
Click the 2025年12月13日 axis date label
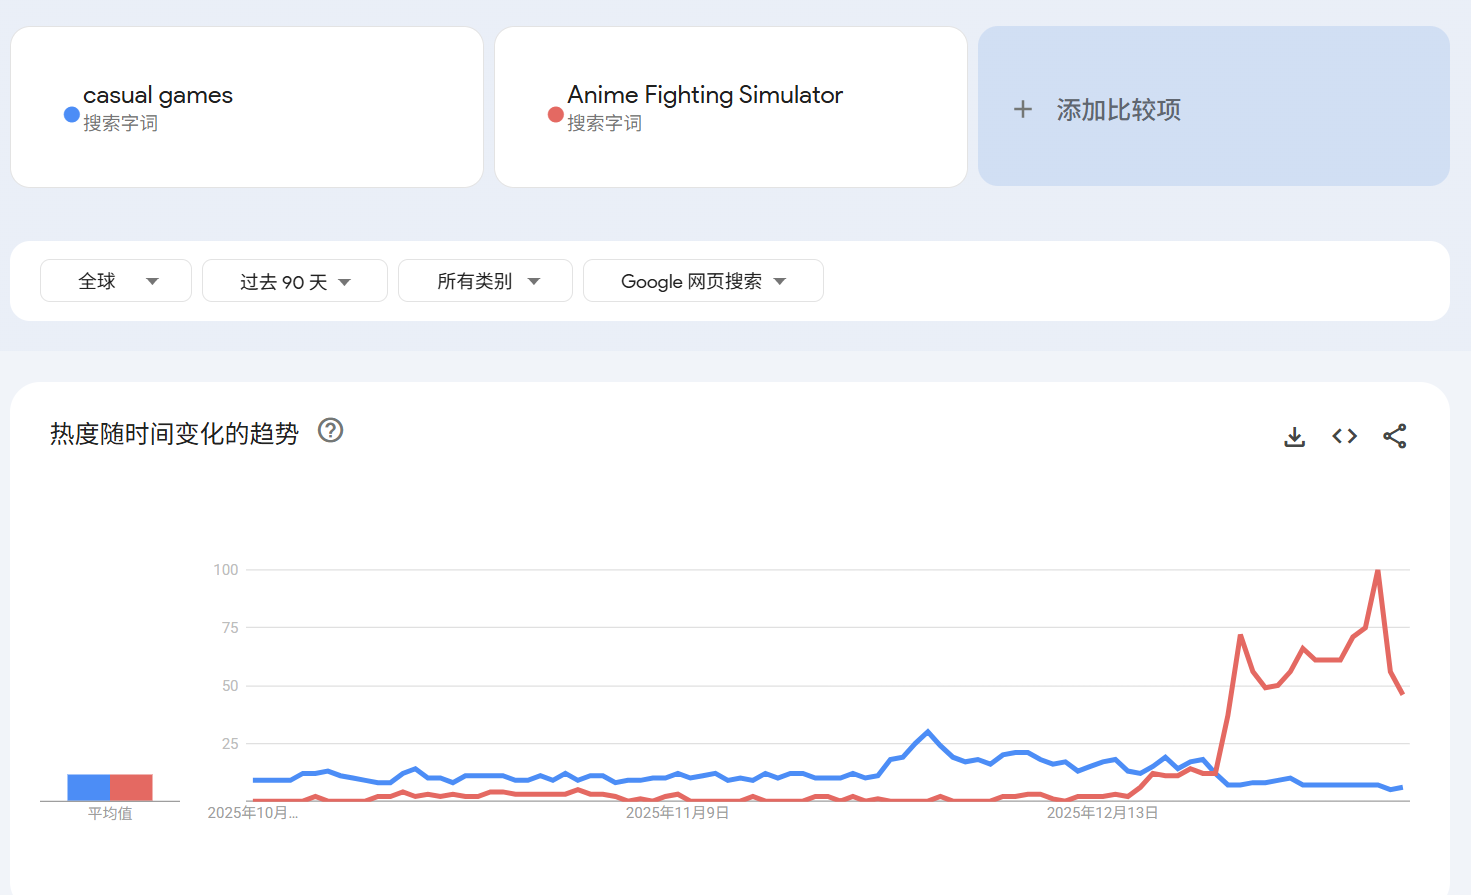click(x=1102, y=813)
